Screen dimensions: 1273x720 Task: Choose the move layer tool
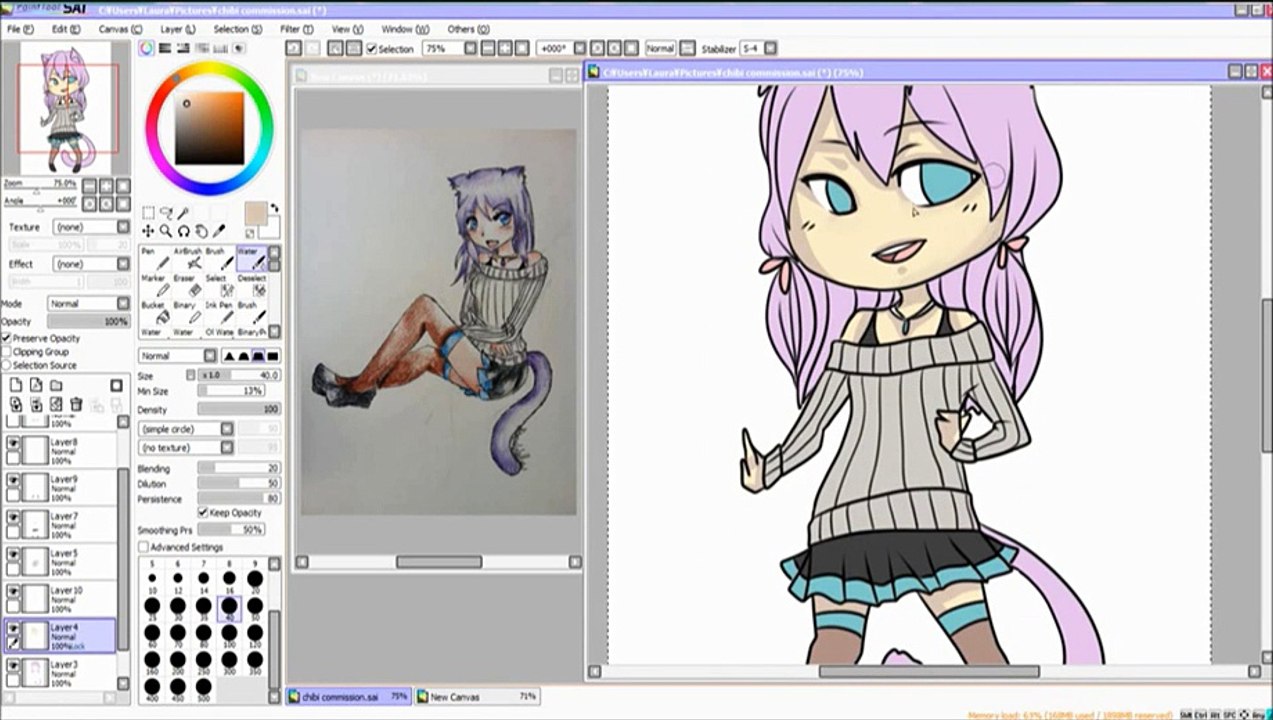[148, 231]
